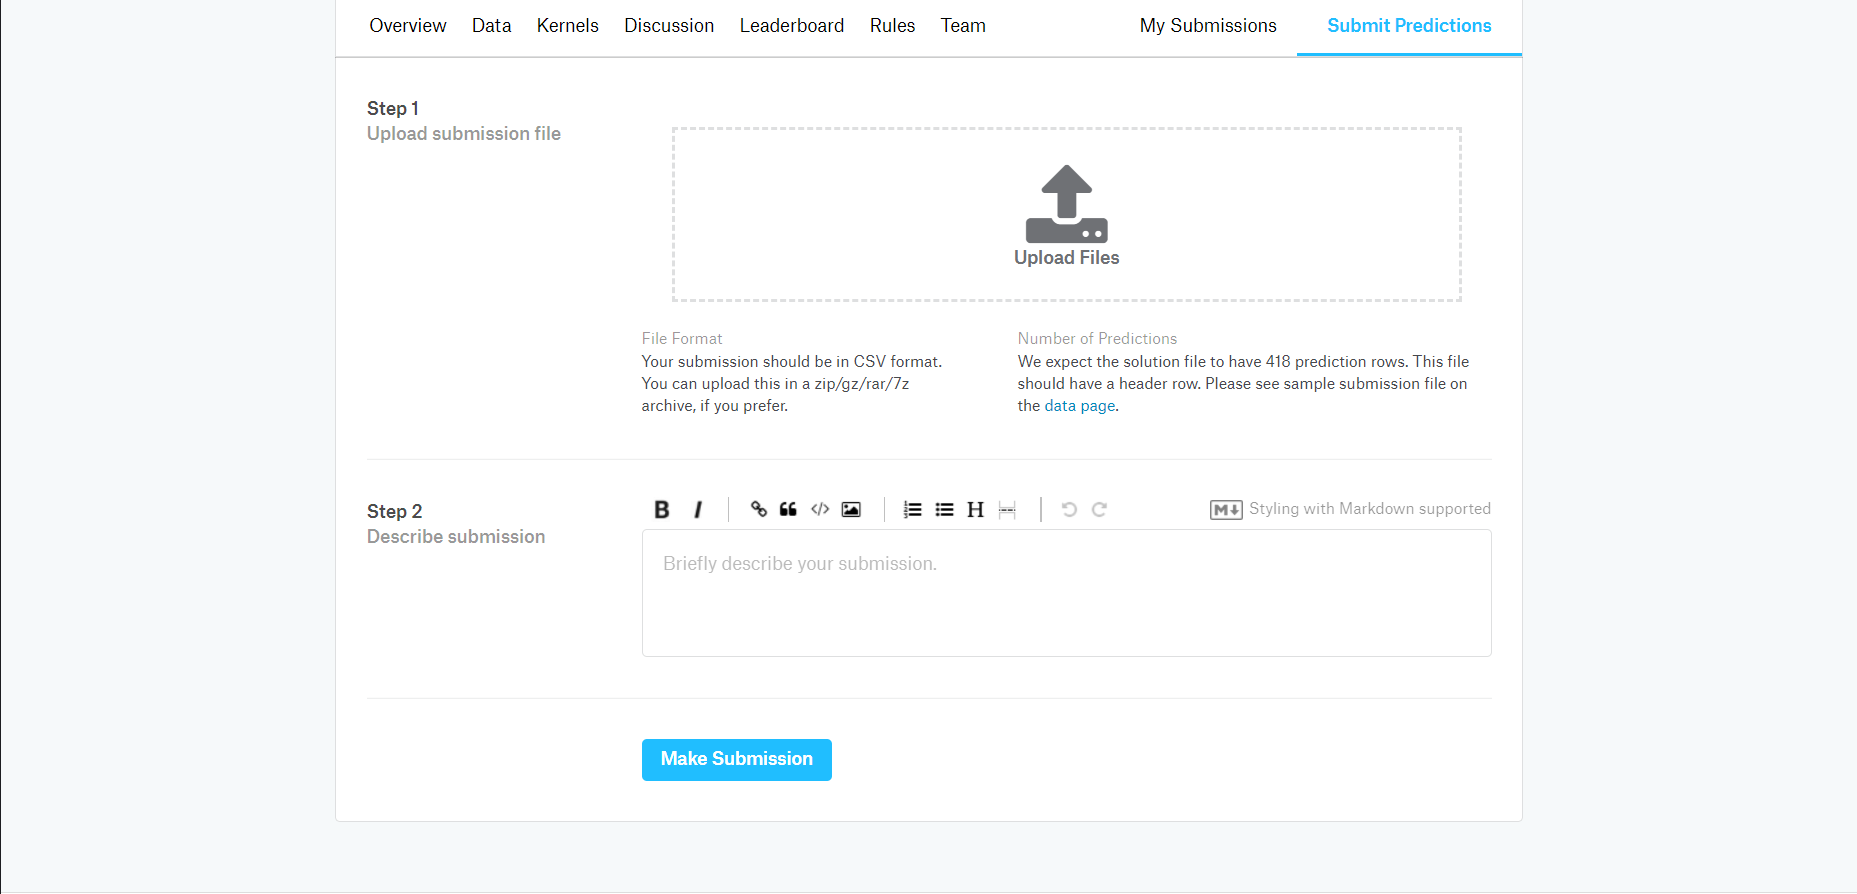This screenshot has width=1857, height=894.
Task: Click the 'Step 1' label
Action: click(x=393, y=108)
